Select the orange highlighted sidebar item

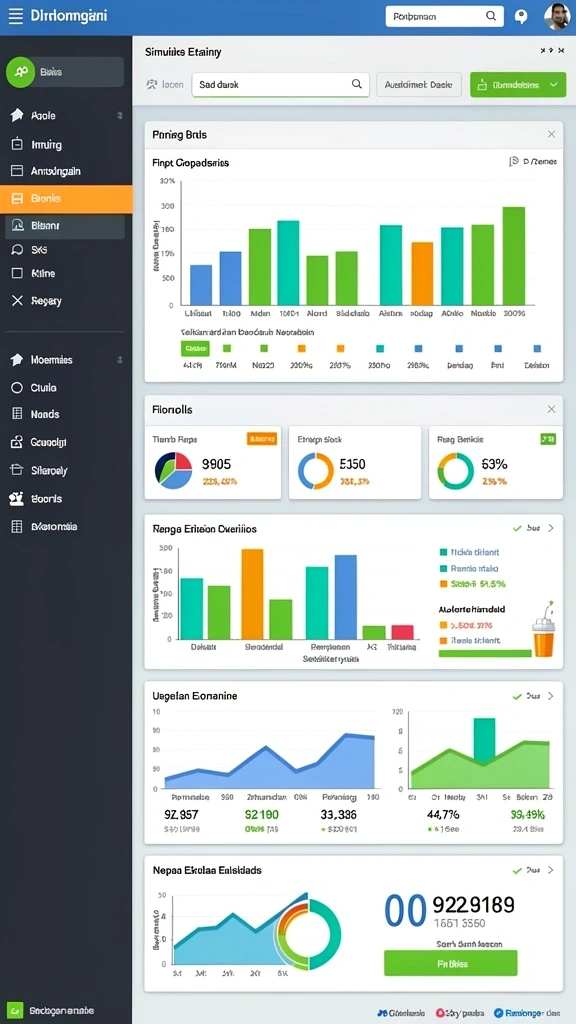pos(66,199)
